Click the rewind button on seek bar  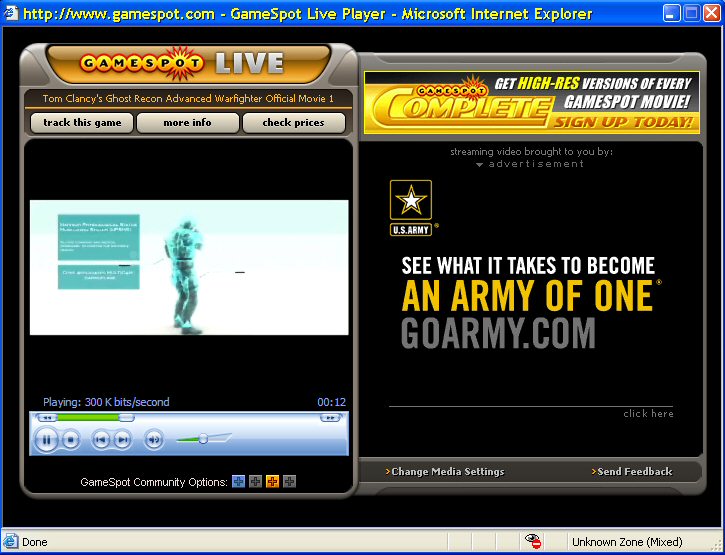click(46, 418)
